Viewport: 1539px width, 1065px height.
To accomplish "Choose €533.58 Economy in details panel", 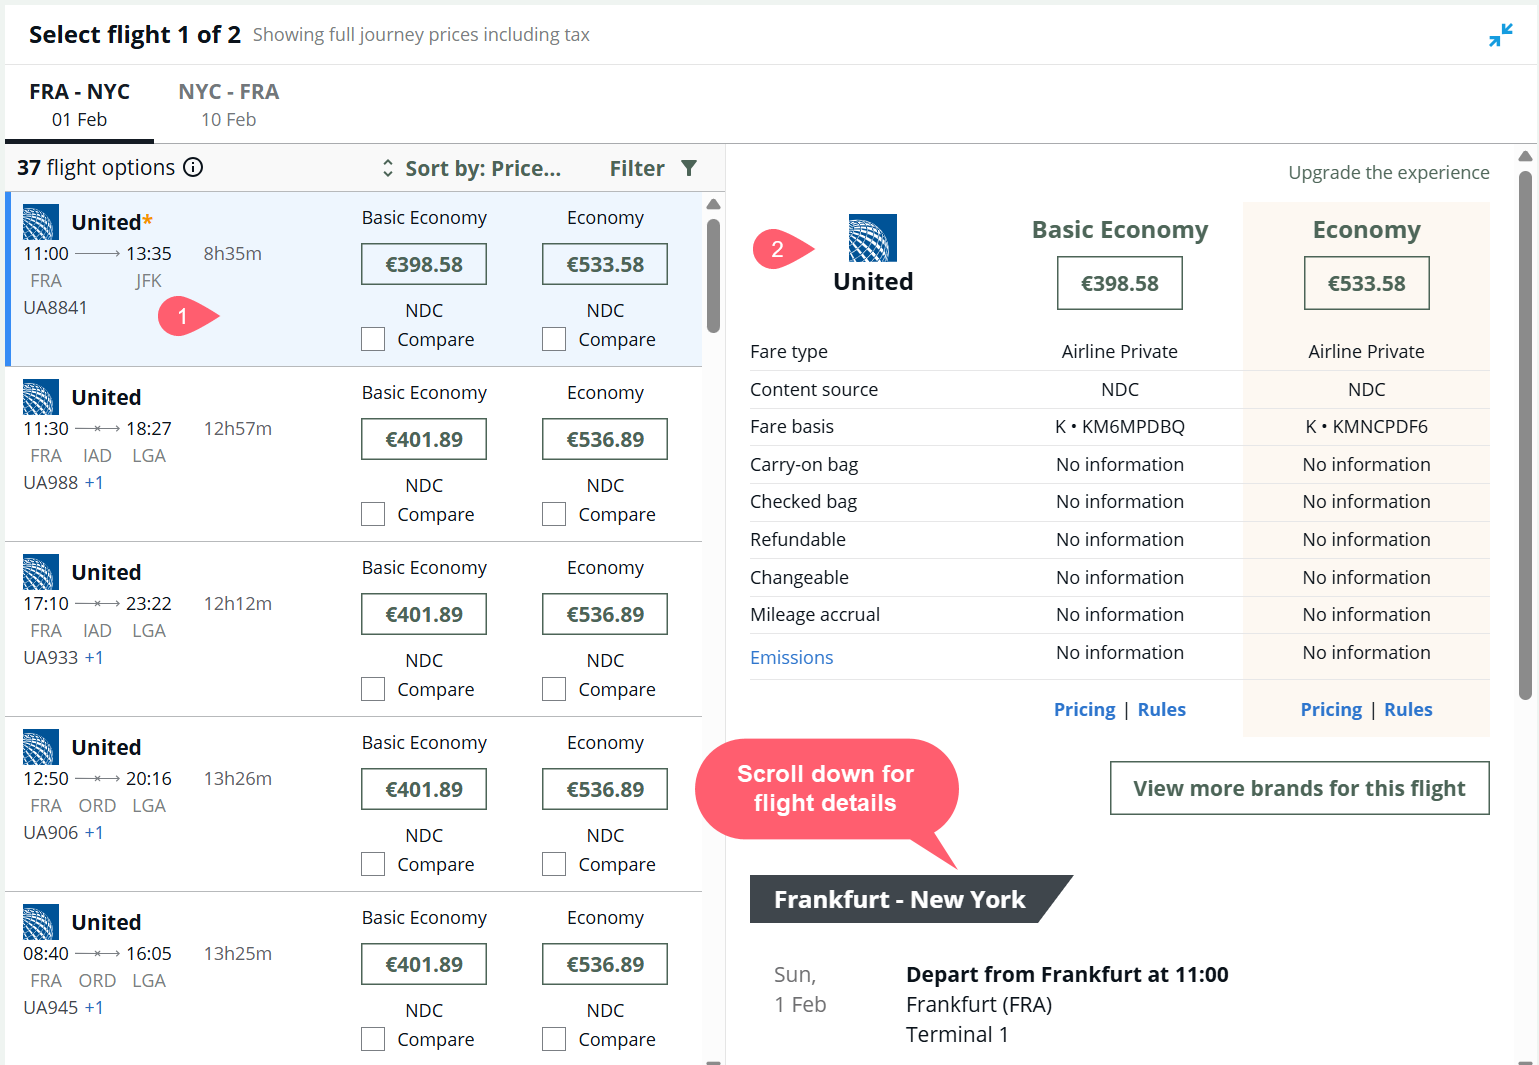I will [x=1367, y=283].
